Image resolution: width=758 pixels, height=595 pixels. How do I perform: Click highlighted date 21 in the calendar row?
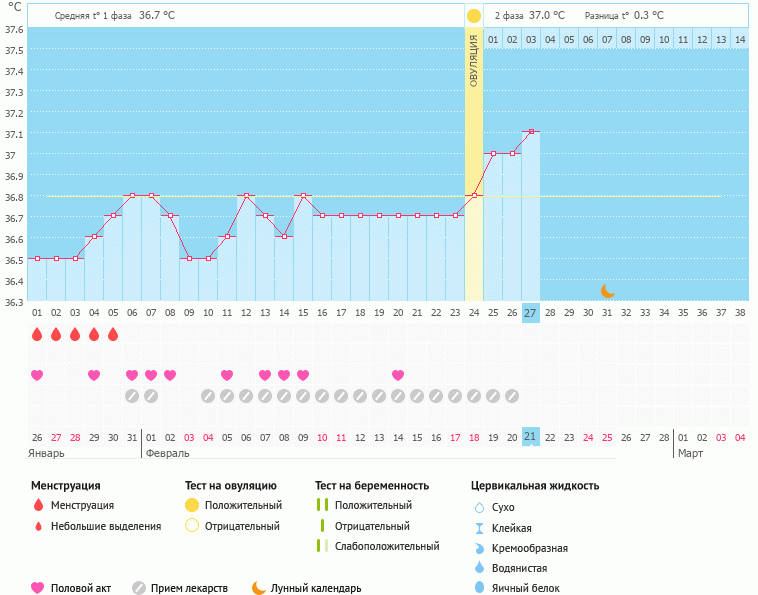(531, 437)
